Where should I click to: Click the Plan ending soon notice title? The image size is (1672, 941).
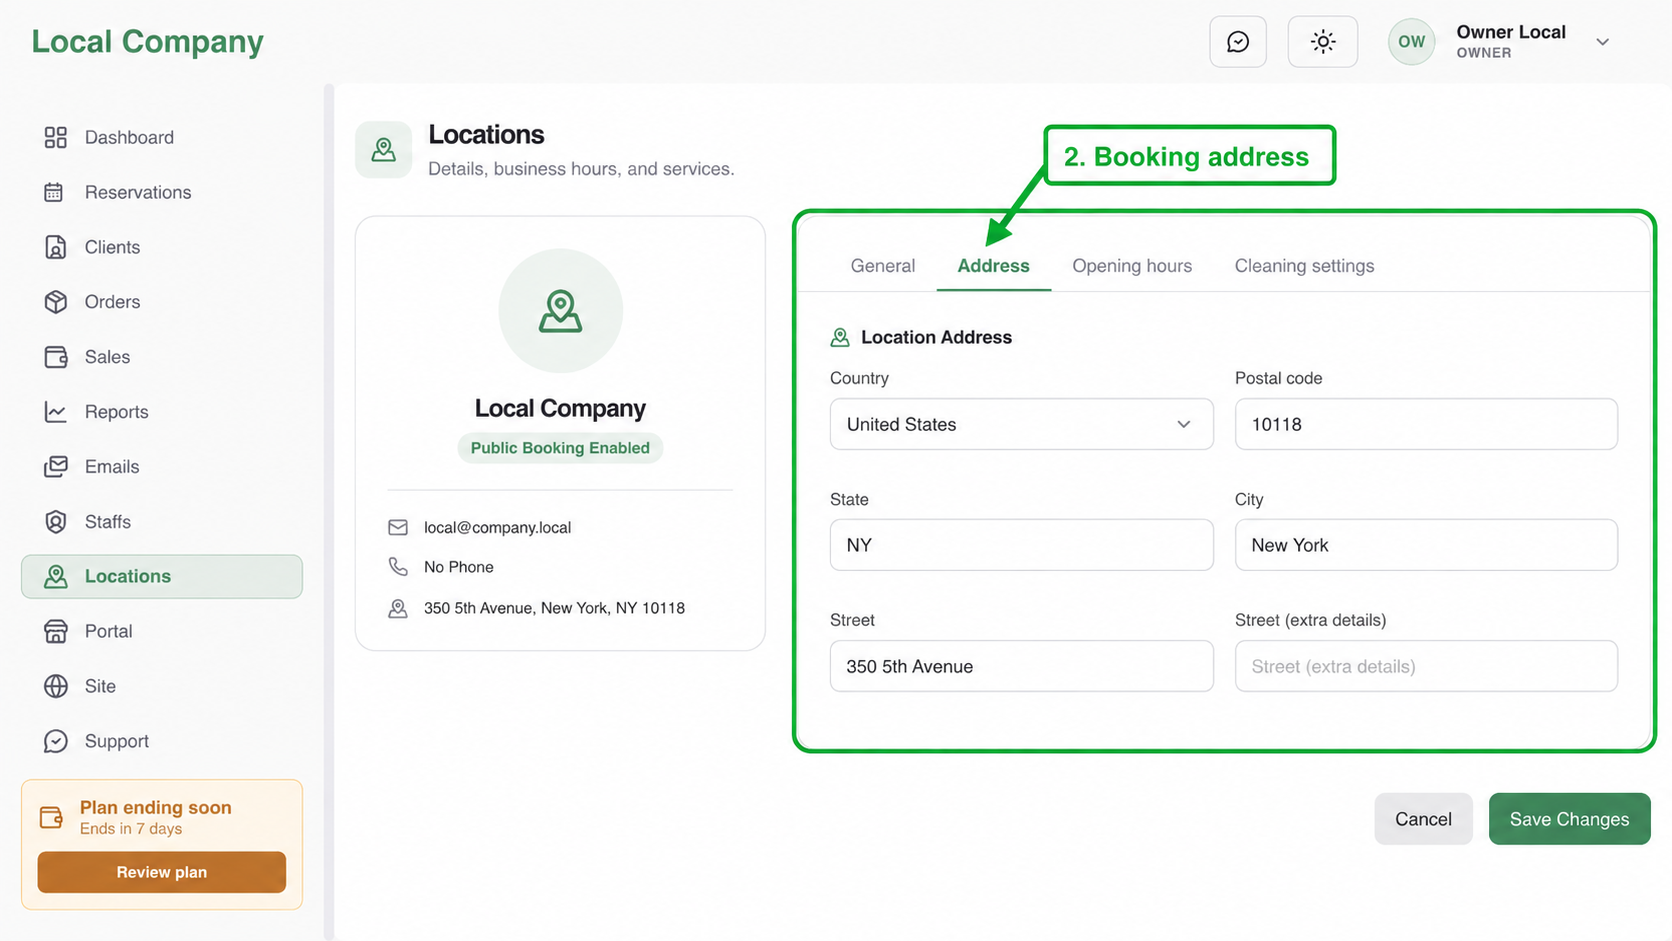156,807
